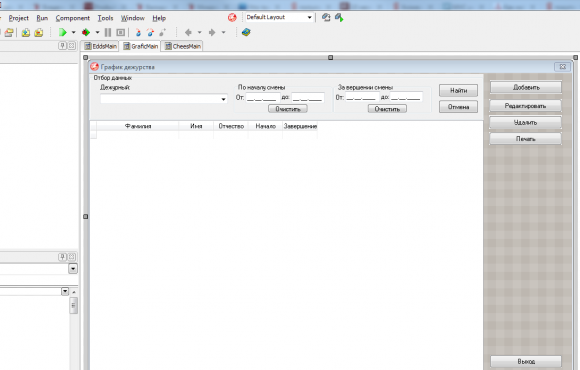This screenshot has height=370, width=580.
Task: Open the Component menu
Action: (72, 18)
